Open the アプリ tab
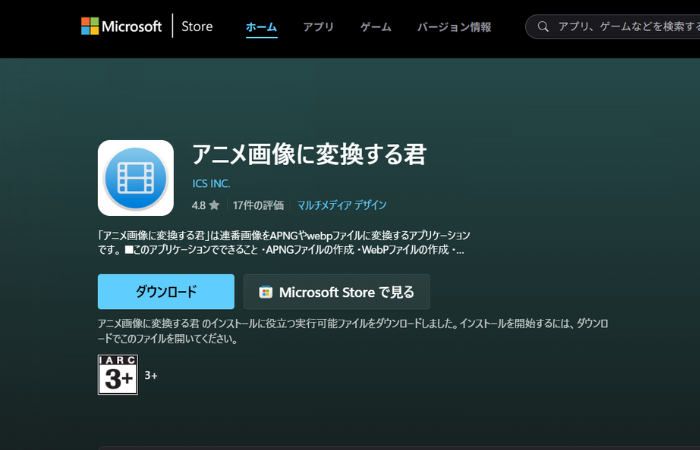 318,27
